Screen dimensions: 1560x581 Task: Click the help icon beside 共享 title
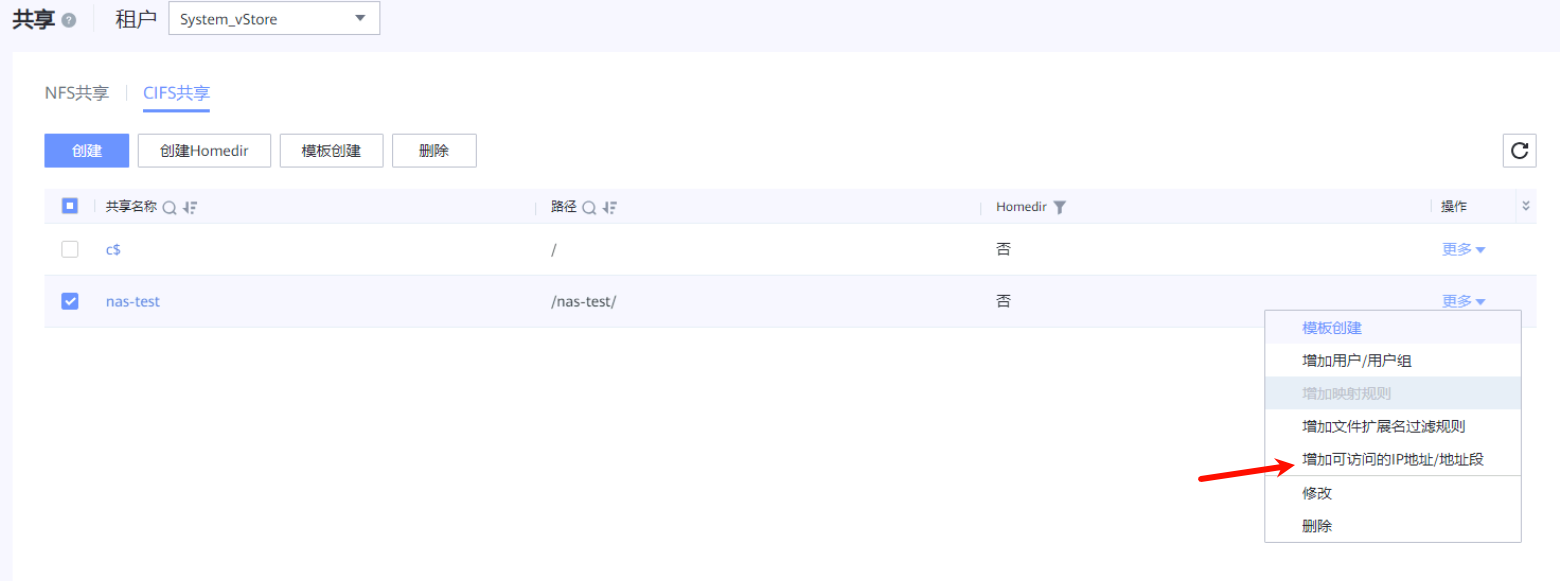click(69, 21)
